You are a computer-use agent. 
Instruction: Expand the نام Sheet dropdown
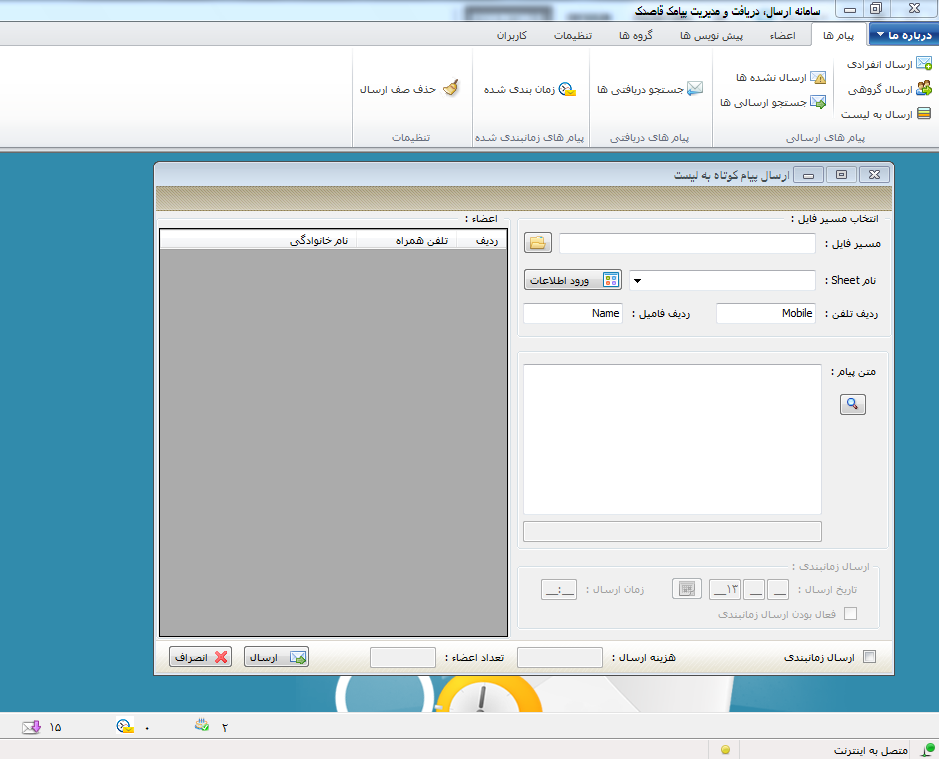pyautogui.click(x=638, y=281)
